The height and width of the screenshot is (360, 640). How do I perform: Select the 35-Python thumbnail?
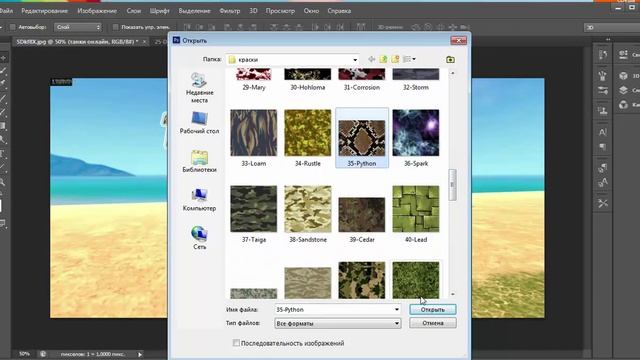362,138
